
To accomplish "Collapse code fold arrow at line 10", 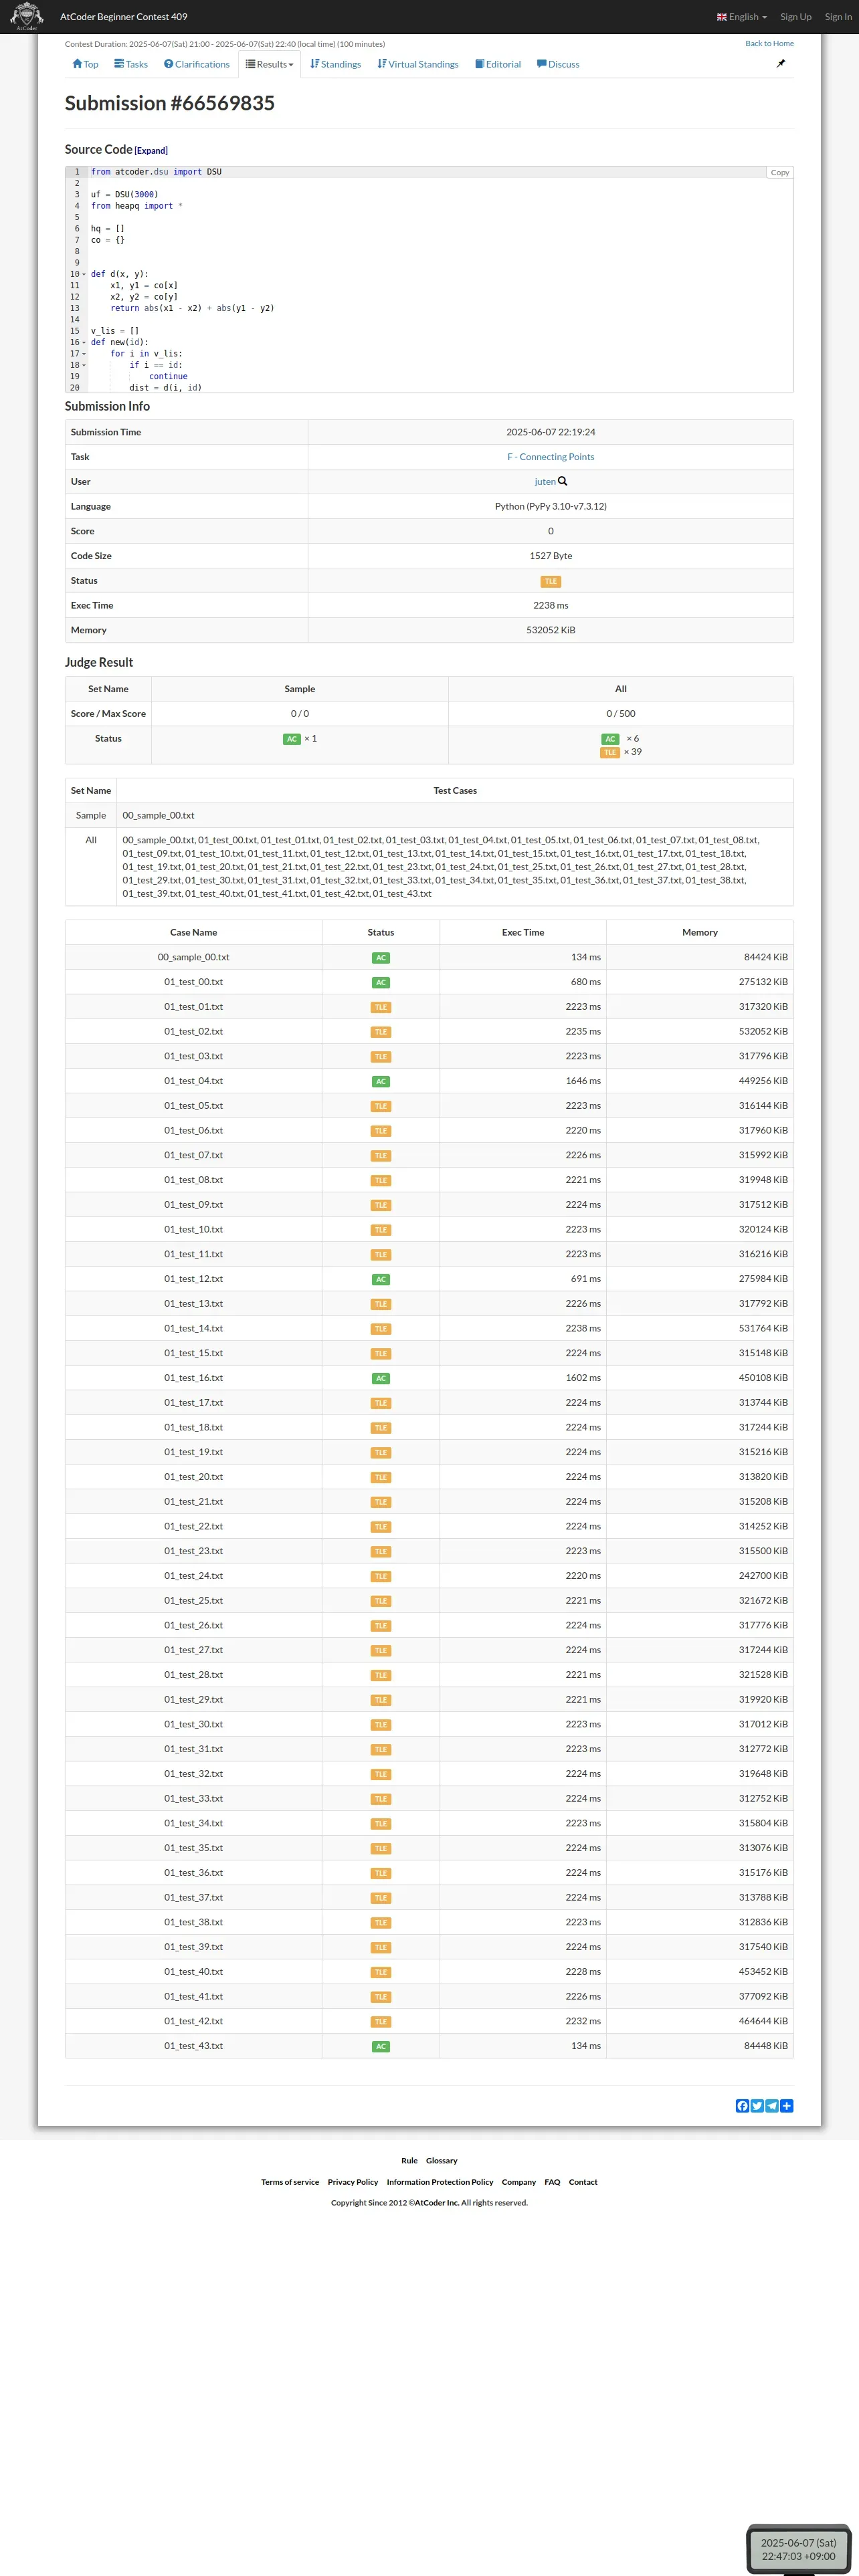I will 84,274.
